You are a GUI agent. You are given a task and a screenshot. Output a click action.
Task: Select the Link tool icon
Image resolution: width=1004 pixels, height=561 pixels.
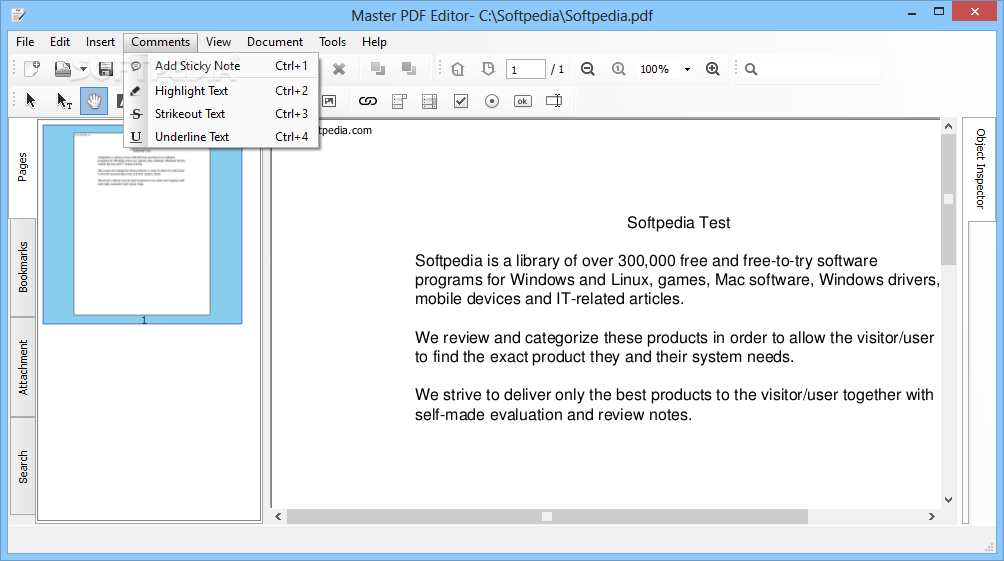coord(368,101)
